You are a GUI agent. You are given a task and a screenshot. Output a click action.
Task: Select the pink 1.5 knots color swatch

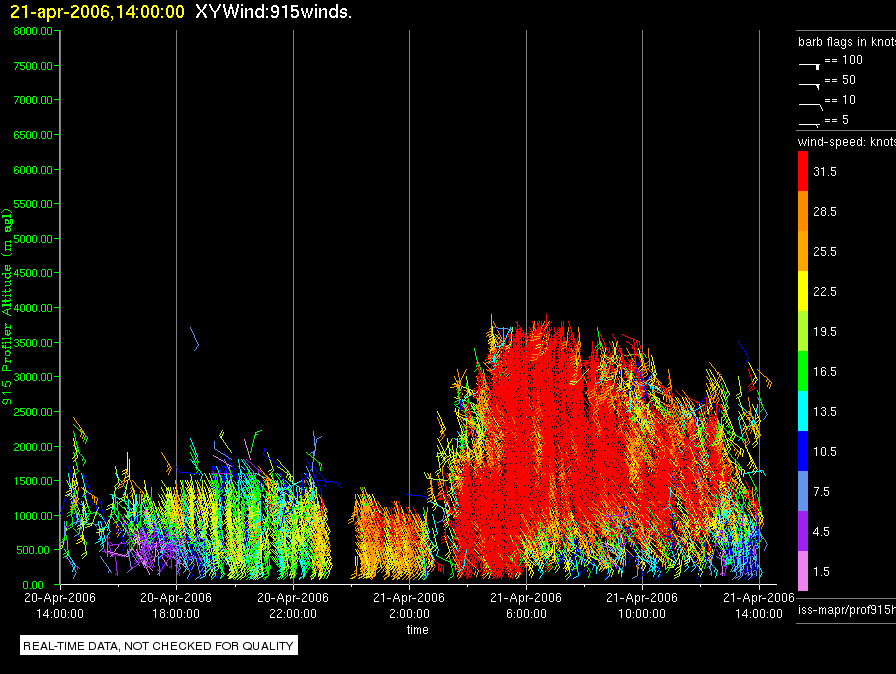803,571
